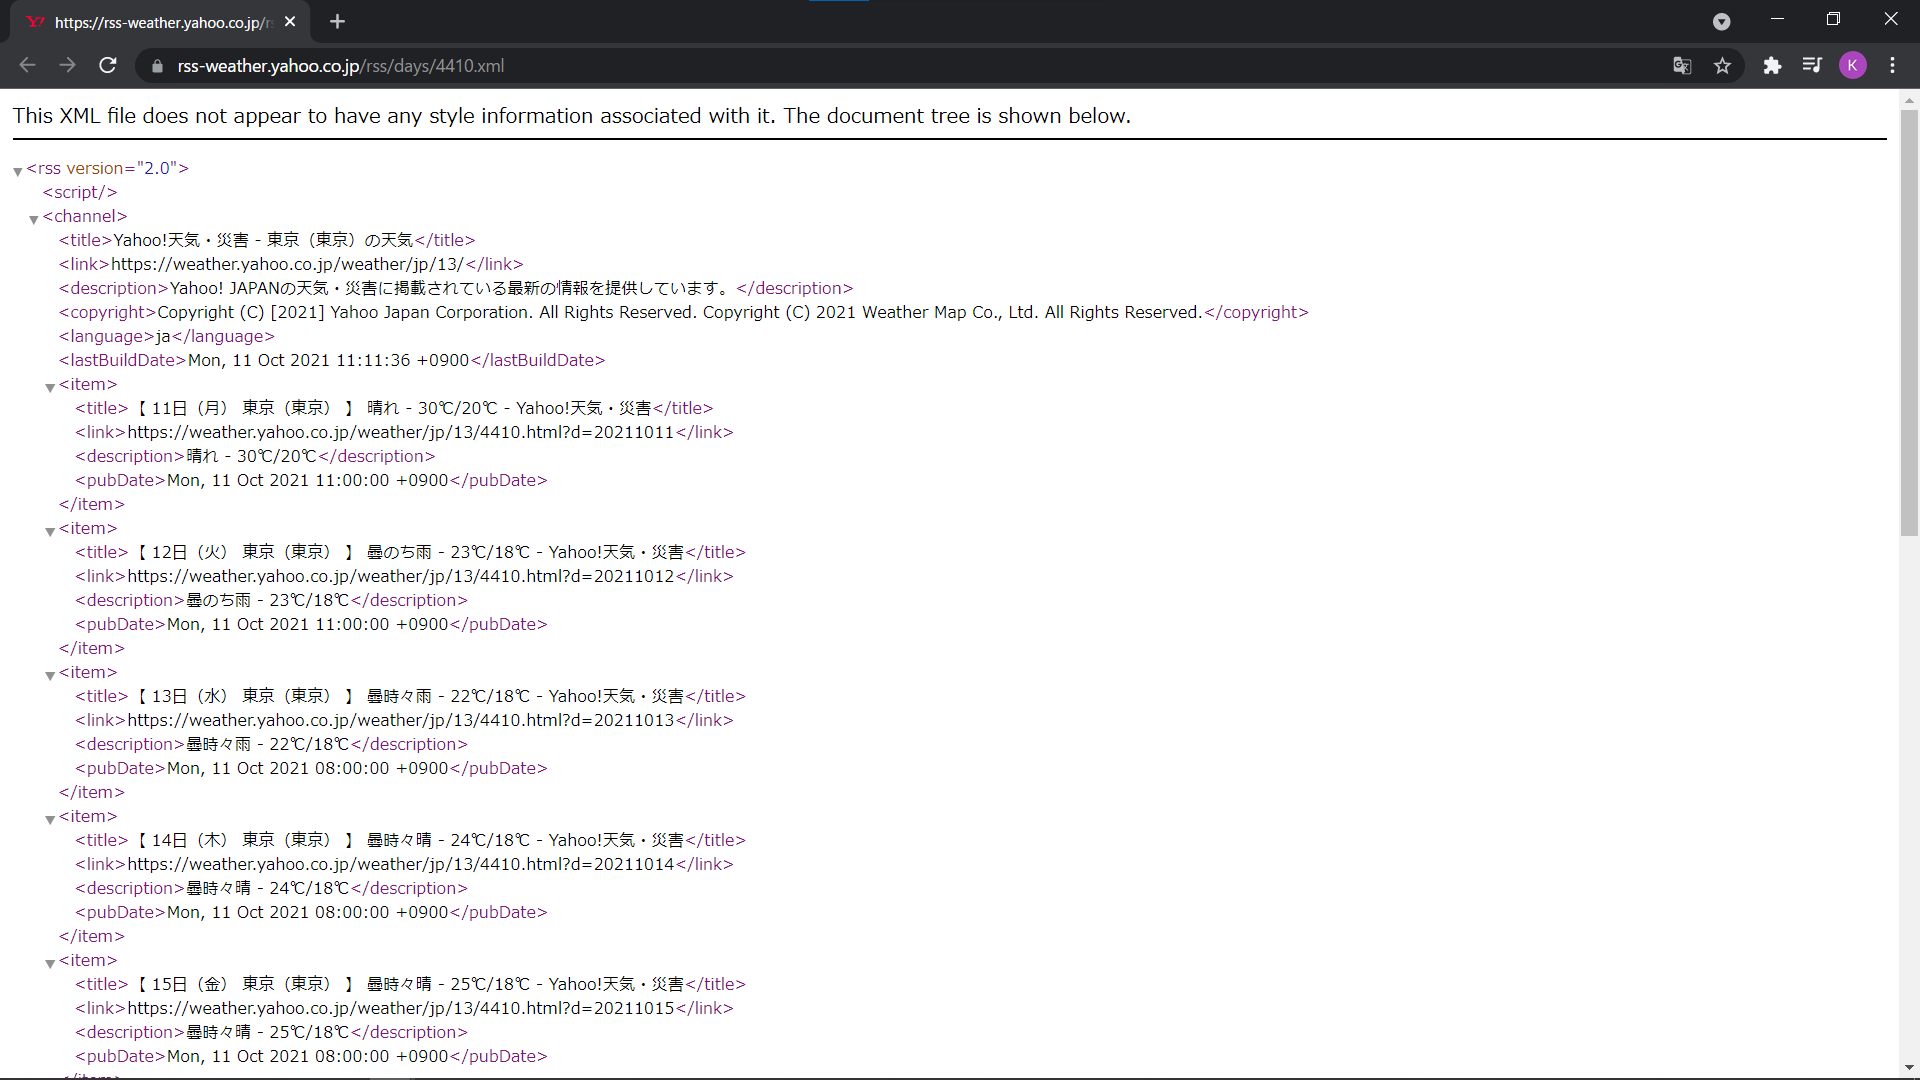The image size is (1920, 1080).
Task: Click the title line for 14日 (木)
Action: pos(410,840)
